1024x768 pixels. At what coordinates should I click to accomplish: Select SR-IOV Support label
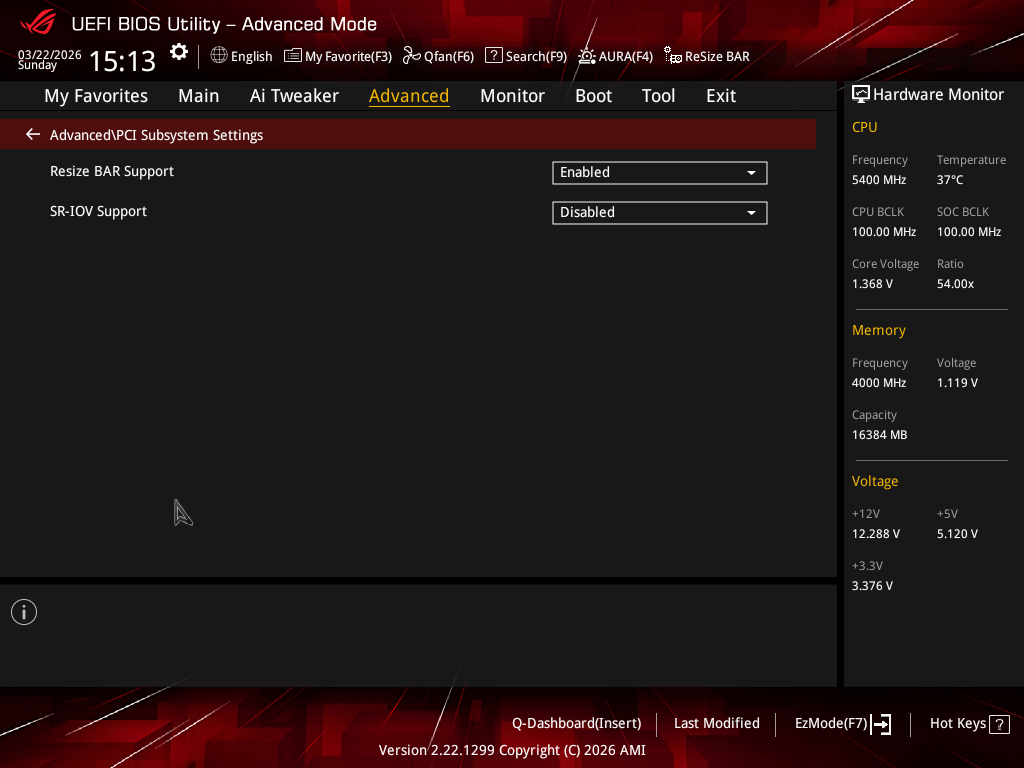pos(98,211)
